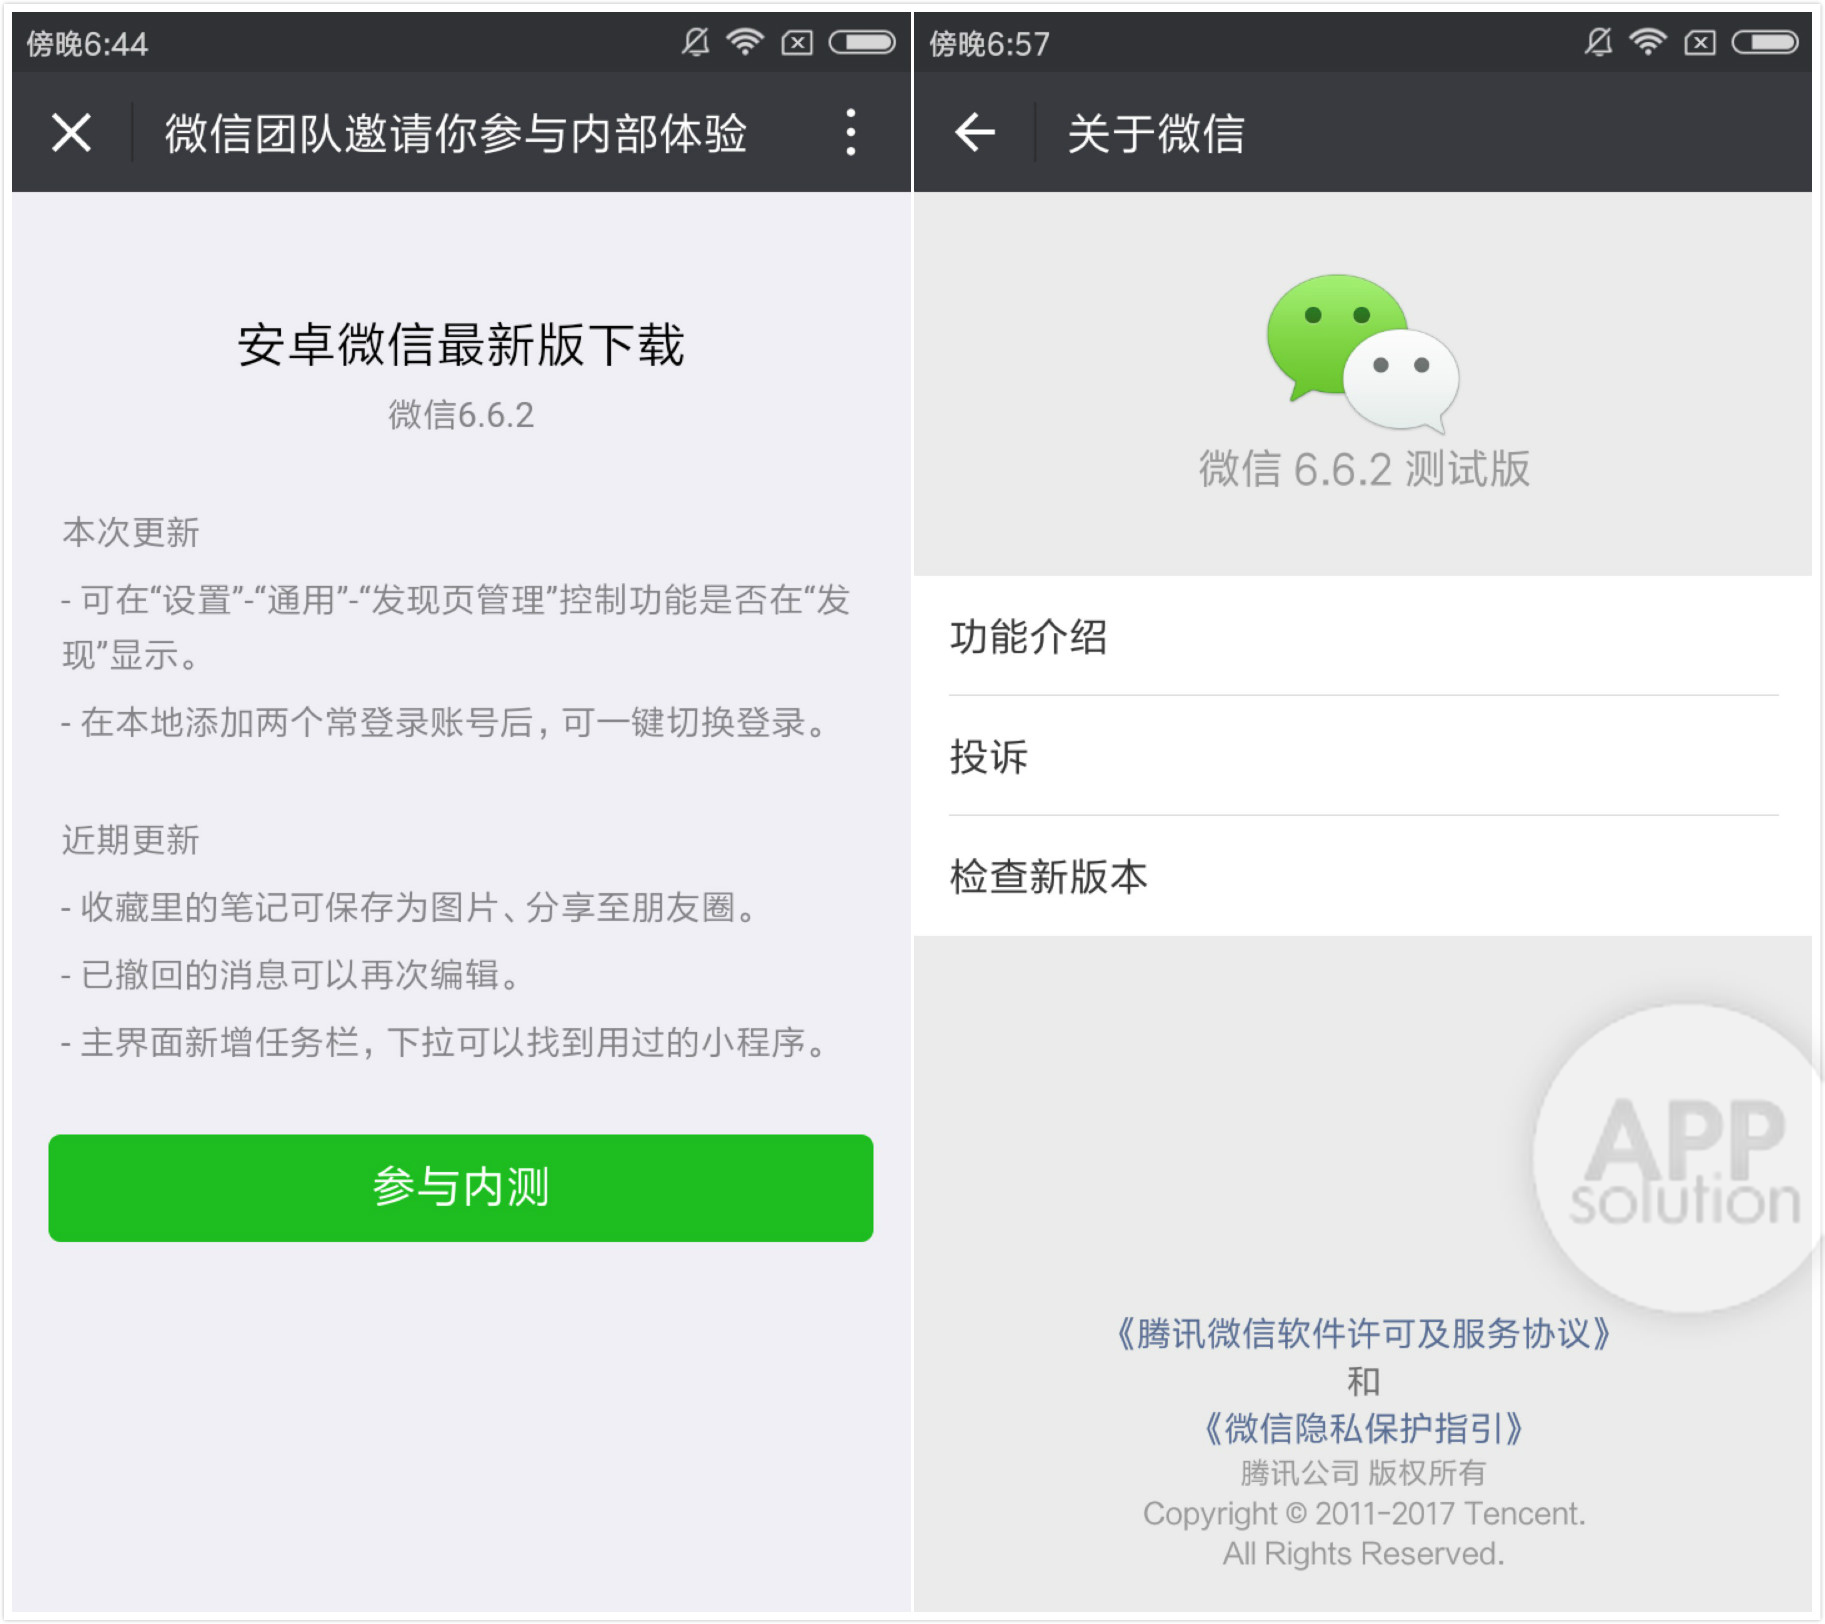This screenshot has height=1624, width=1825.
Task: Close the 微信团队邀请 webview with the X
Action: (x=71, y=131)
